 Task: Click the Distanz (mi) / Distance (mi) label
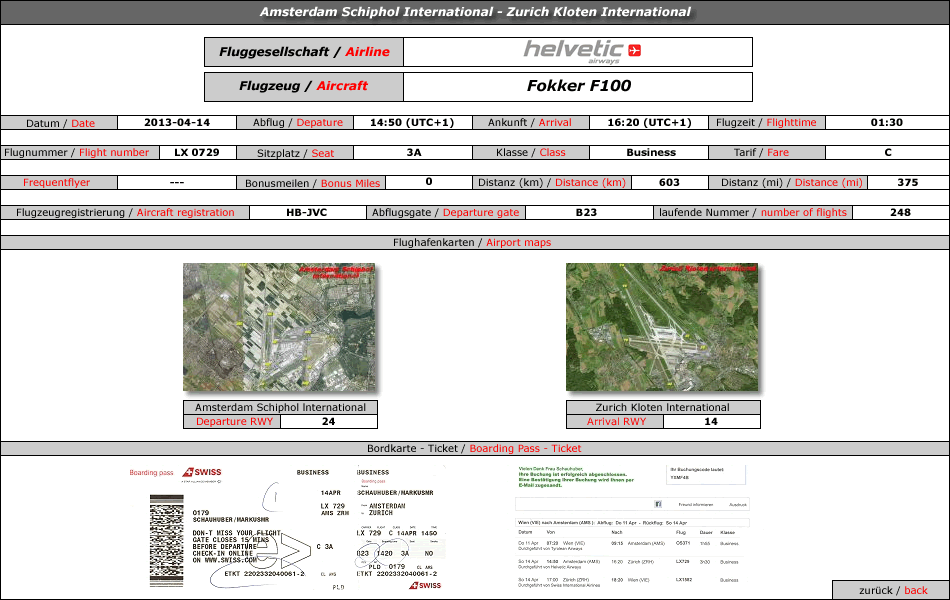click(792, 182)
